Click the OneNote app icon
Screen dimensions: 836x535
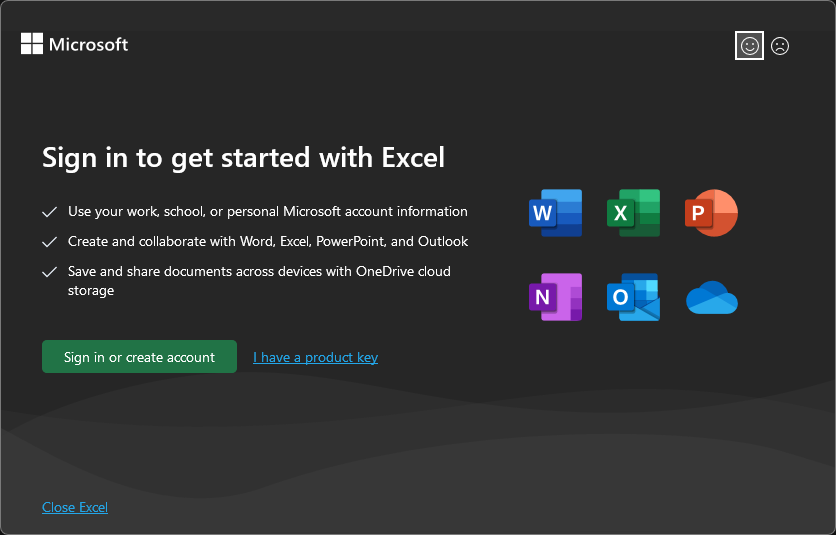click(555, 297)
